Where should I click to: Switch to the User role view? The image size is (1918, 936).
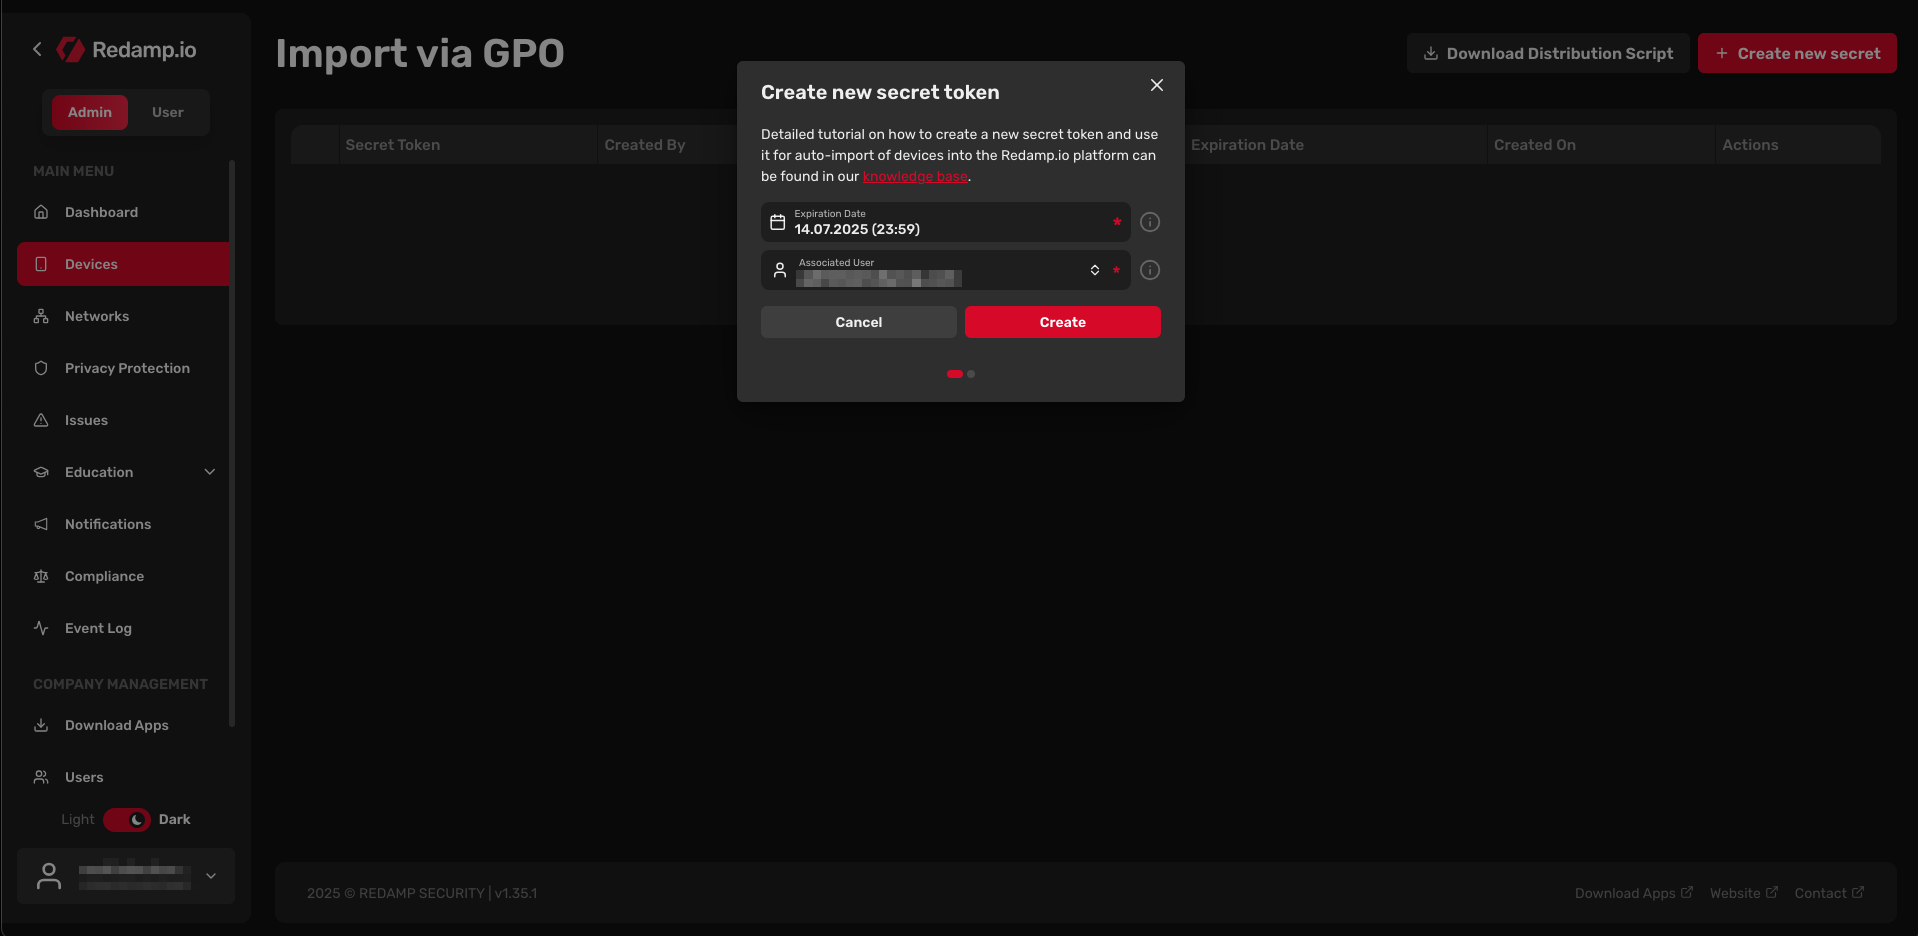[167, 112]
